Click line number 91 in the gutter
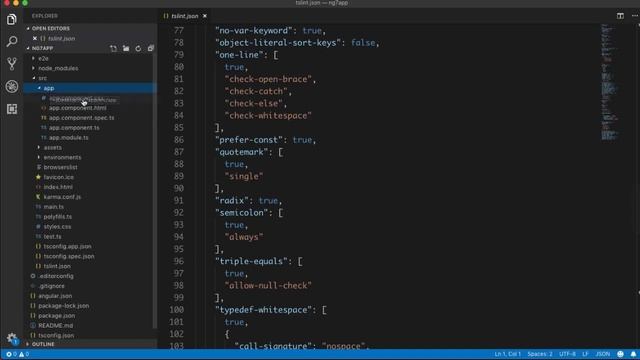 178,201
